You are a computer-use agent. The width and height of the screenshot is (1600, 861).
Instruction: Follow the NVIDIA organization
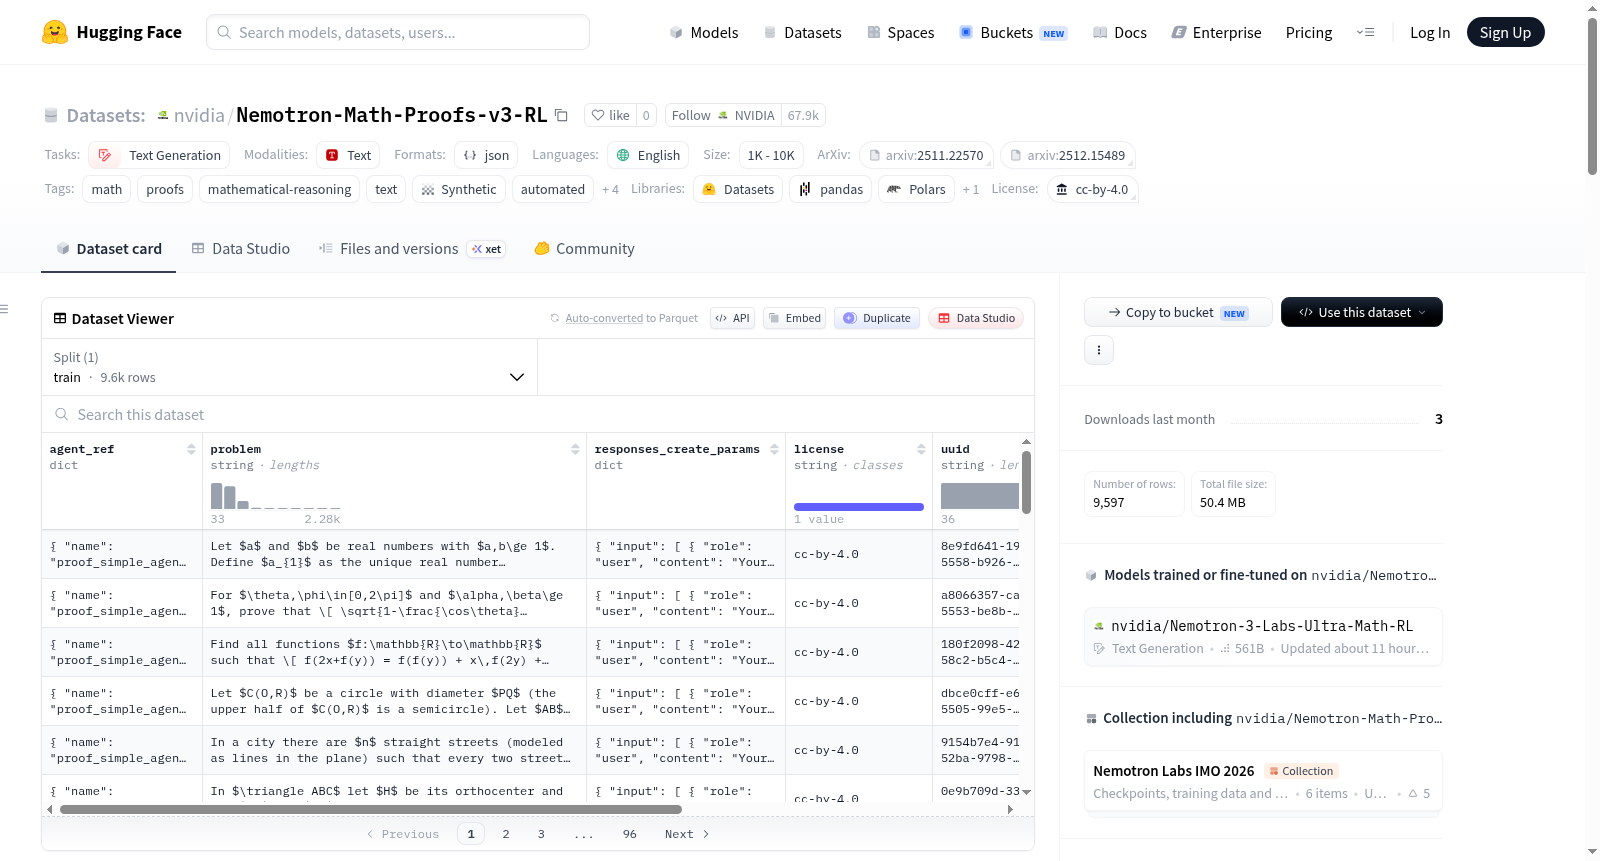[723, 115]
